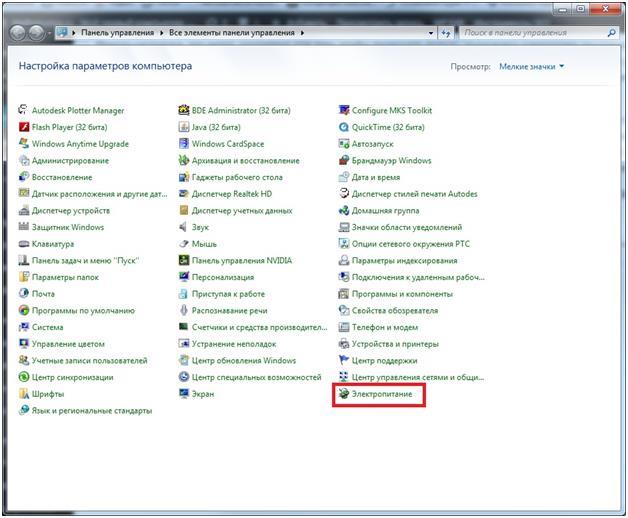Open the Распознавание речи microphone icon

[x=183, y=310]
